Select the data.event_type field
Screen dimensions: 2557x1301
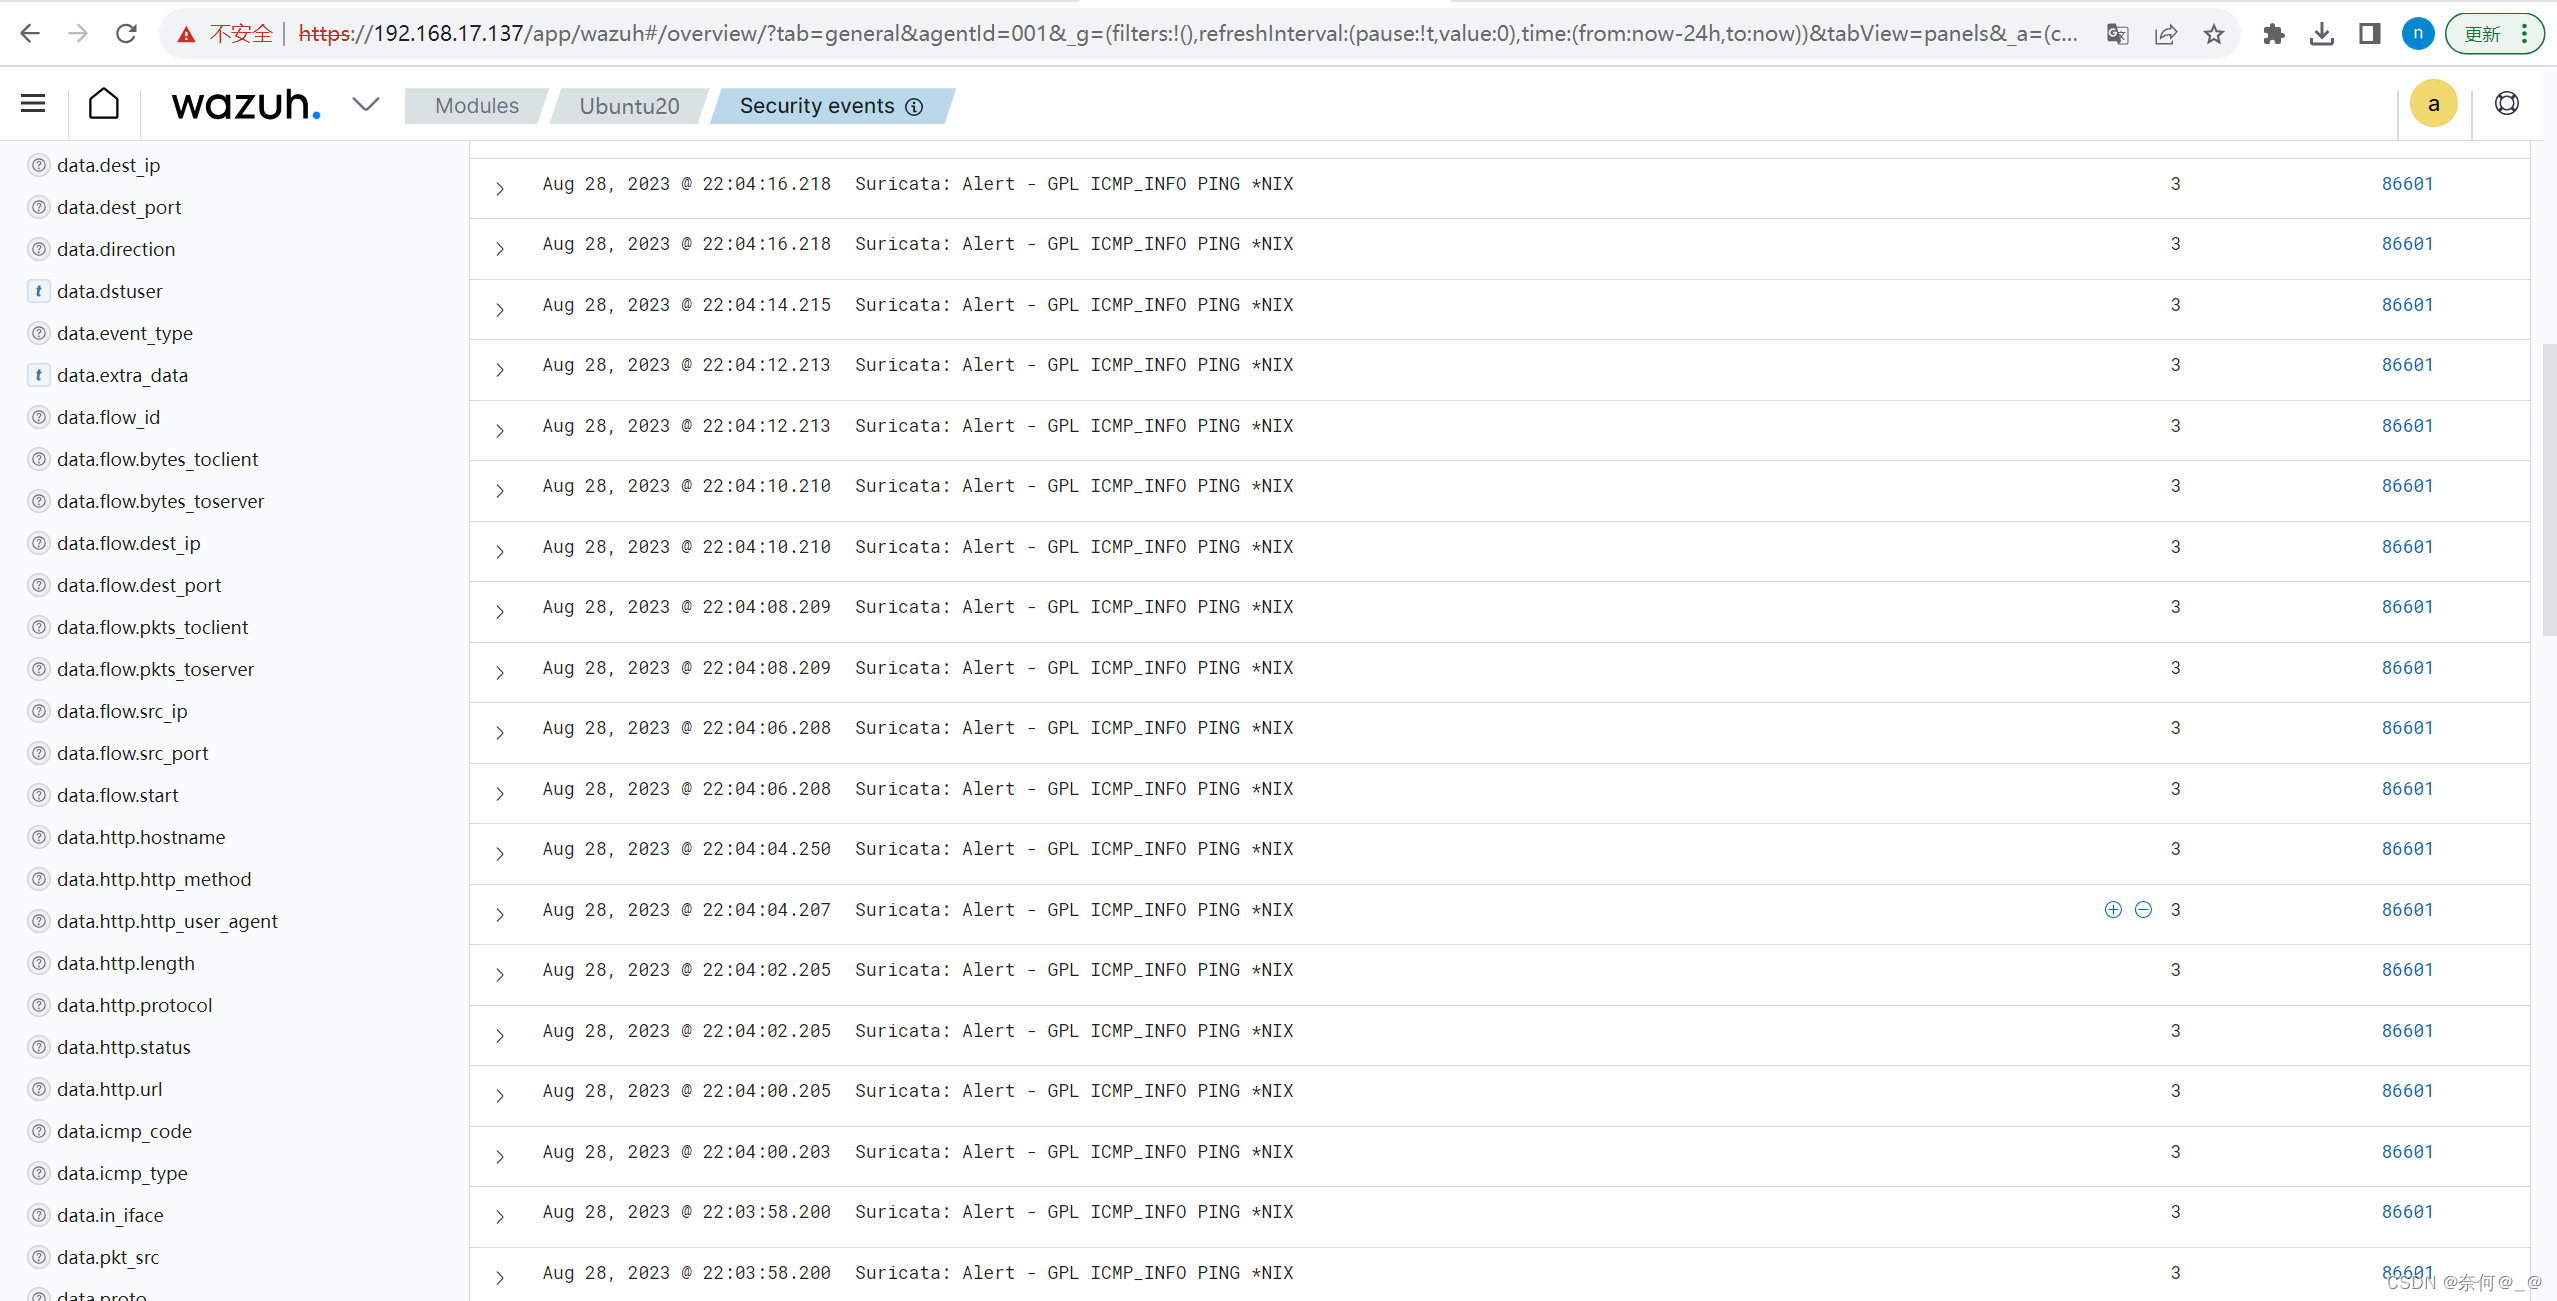pos(125,333)
